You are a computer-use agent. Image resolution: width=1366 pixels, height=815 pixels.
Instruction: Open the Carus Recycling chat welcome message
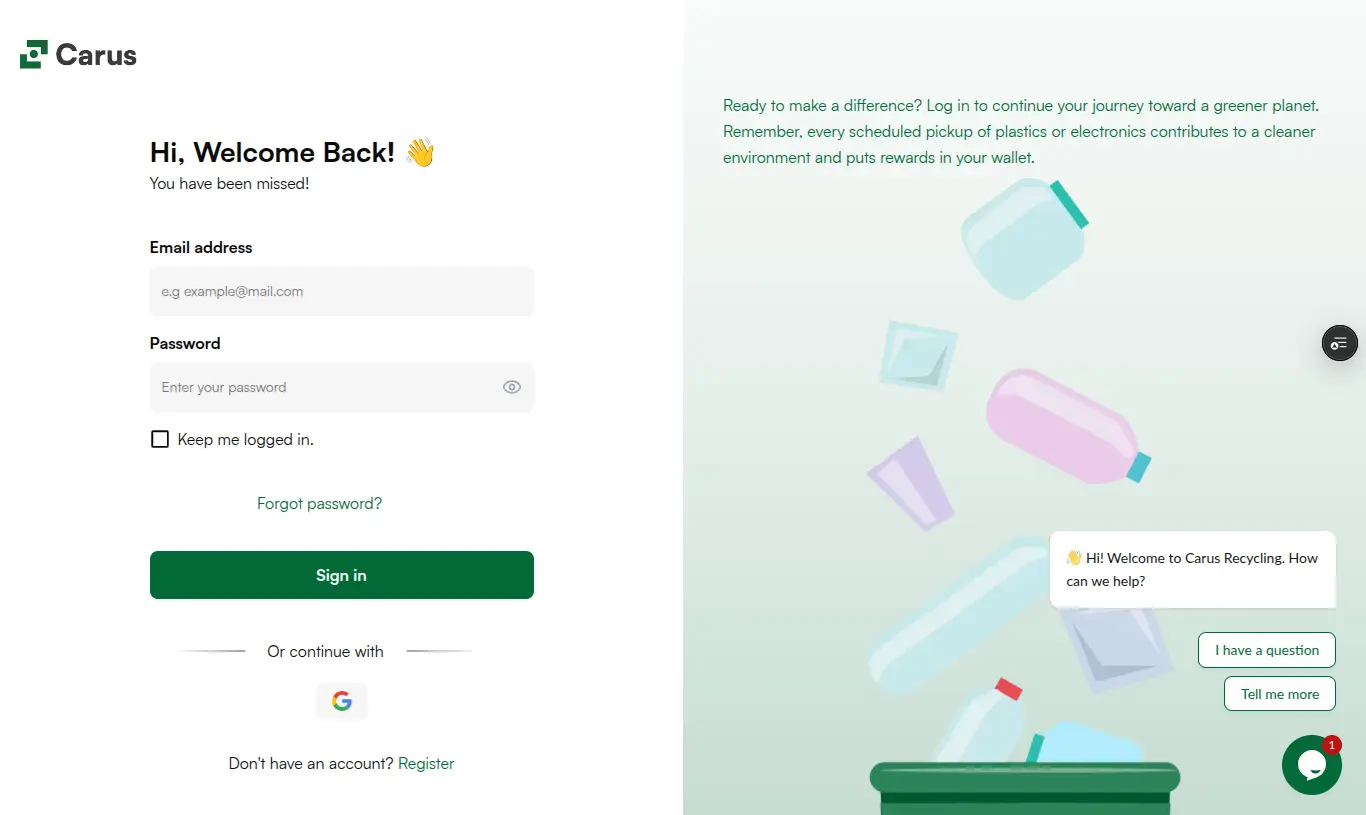(1193, 569)
